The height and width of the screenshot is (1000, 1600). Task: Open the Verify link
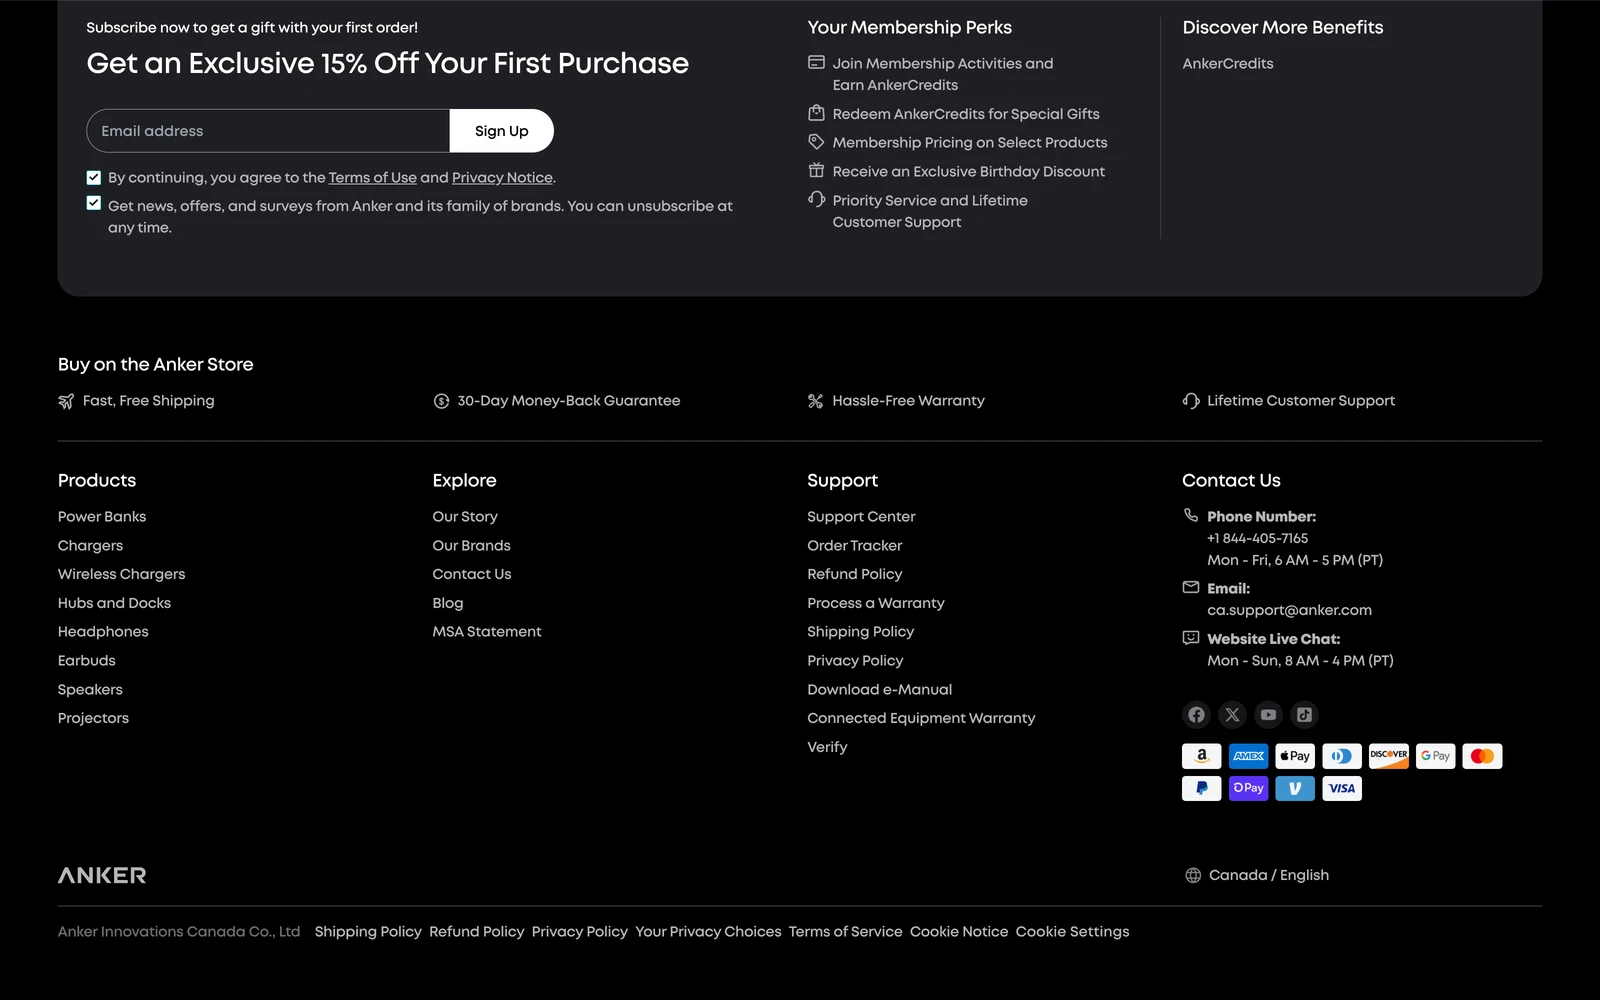(827, 747)
